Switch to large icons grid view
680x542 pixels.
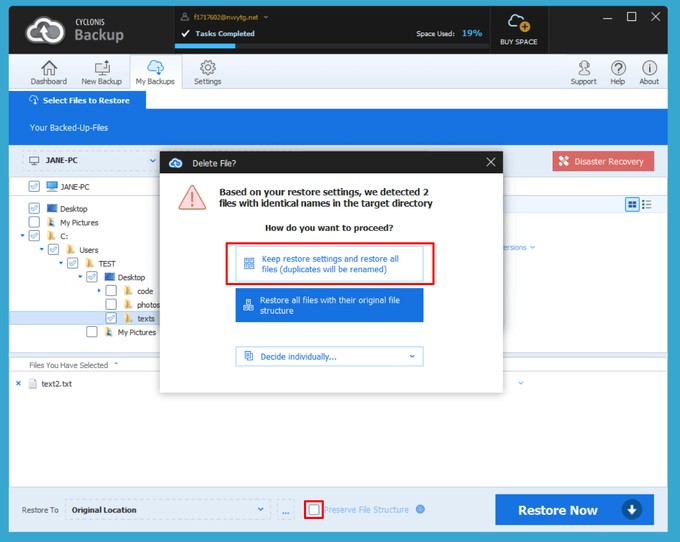pyautogui.click(x=632, y=204)
